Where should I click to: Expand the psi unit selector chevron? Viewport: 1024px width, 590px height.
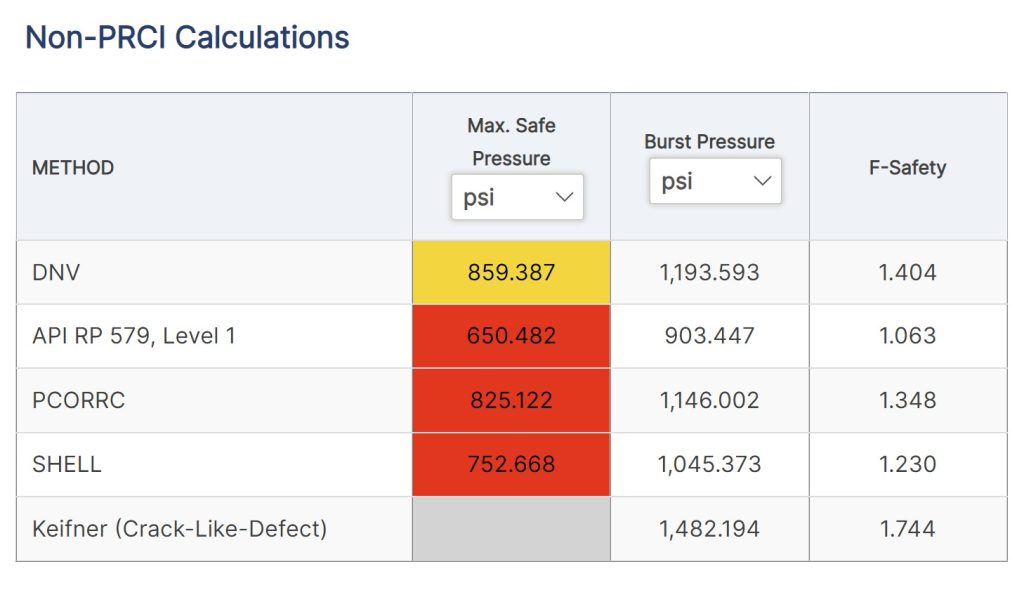coord(565,197)
